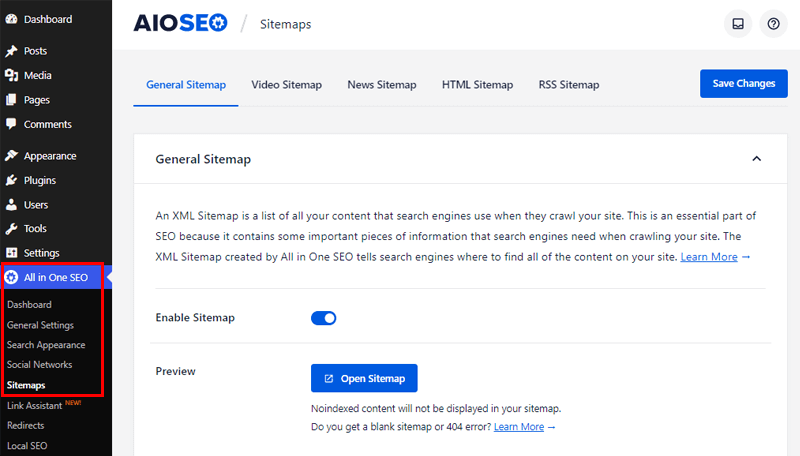800x456 pixels.
Task: Open Social Networks submenu item
Action: pos(39,365)
